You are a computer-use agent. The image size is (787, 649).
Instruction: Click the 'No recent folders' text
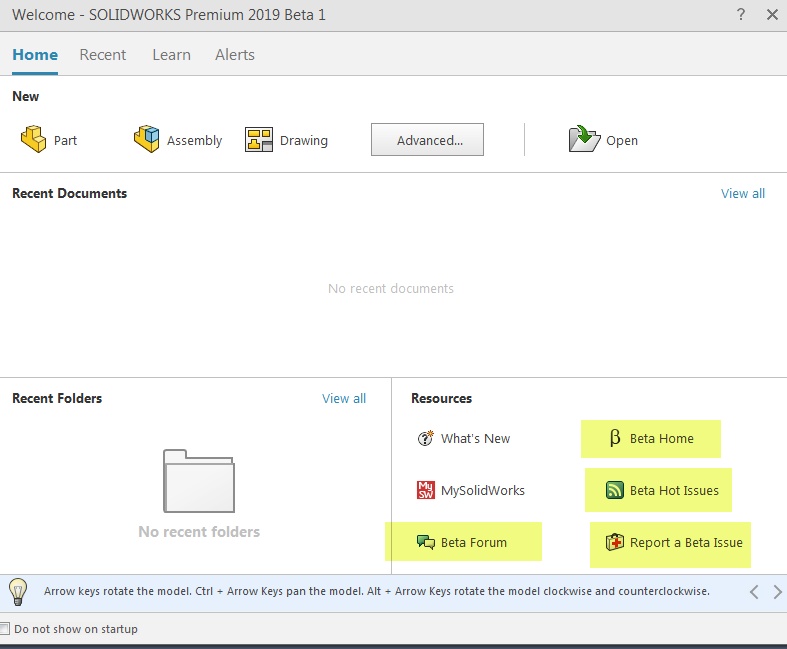[x=199, y=531]
